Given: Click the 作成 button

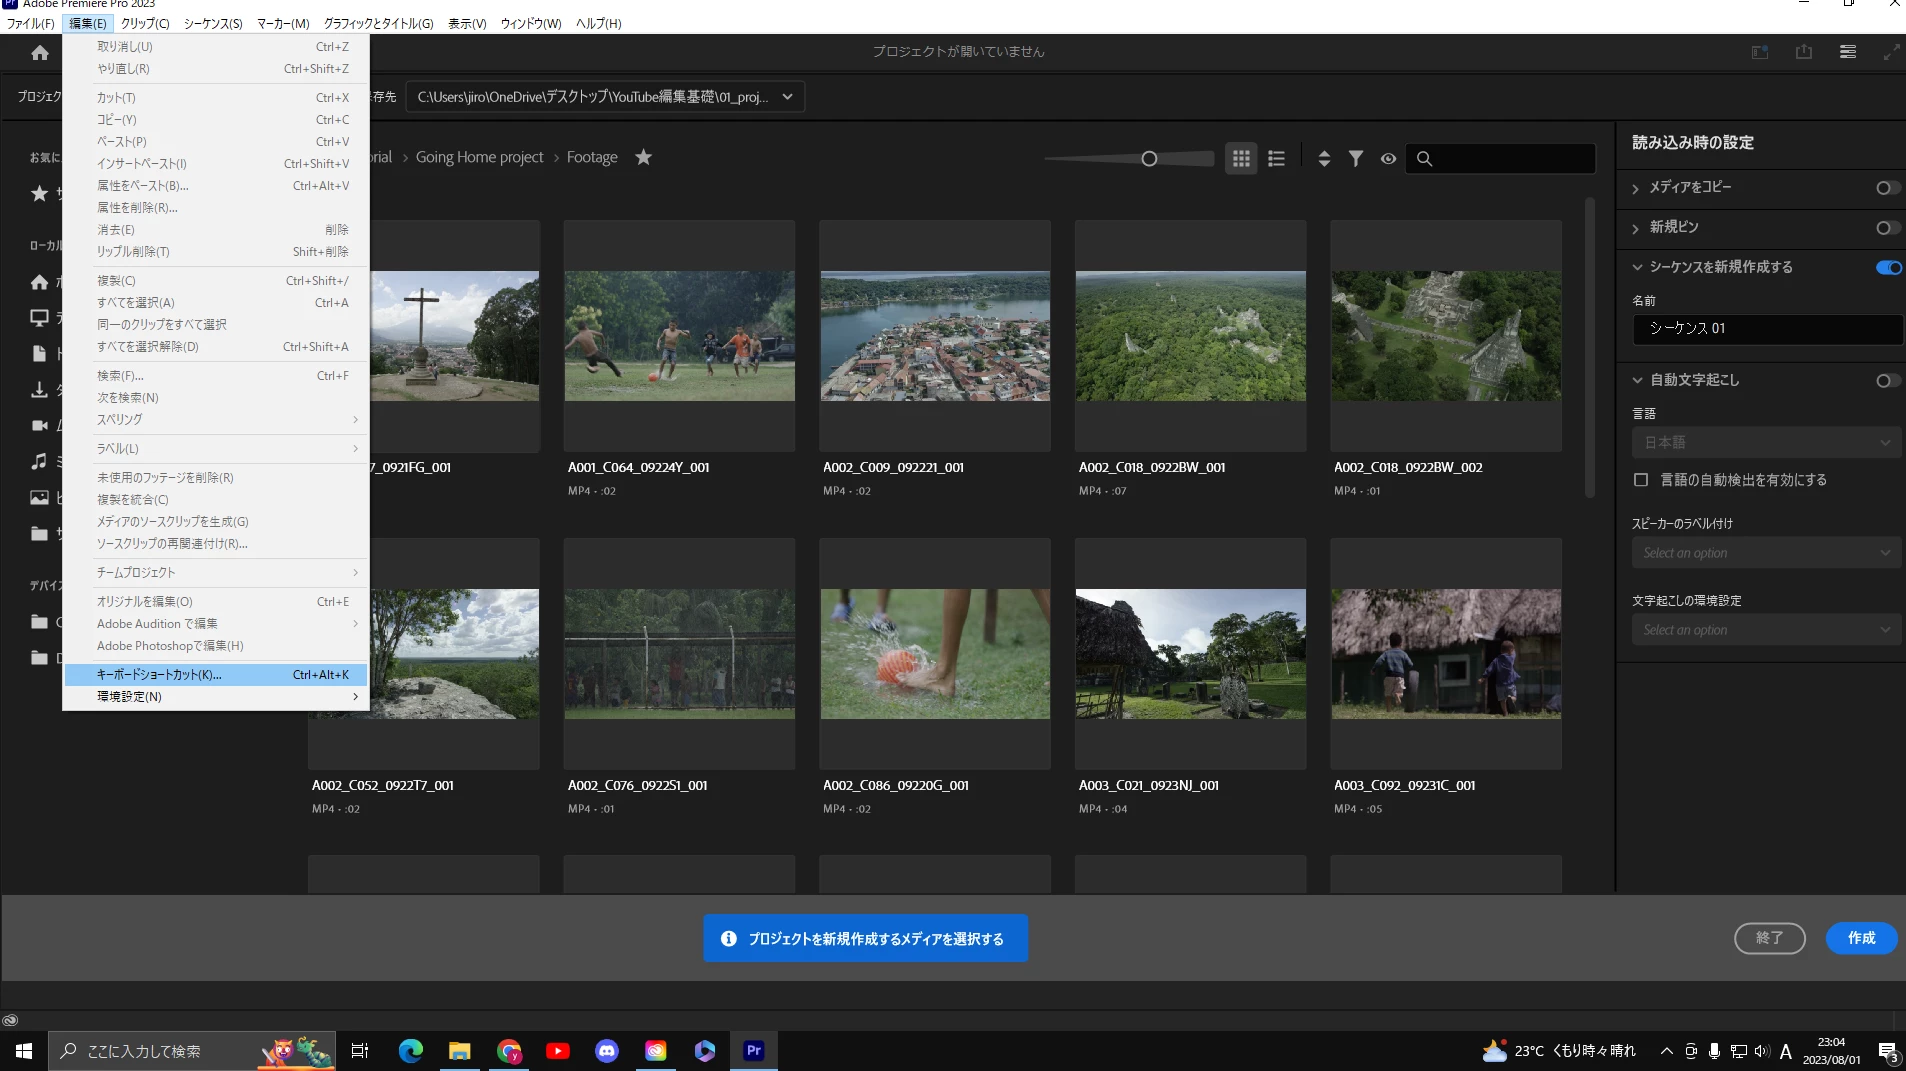Looking at the screenshot, I should (x=1861, y=938).
